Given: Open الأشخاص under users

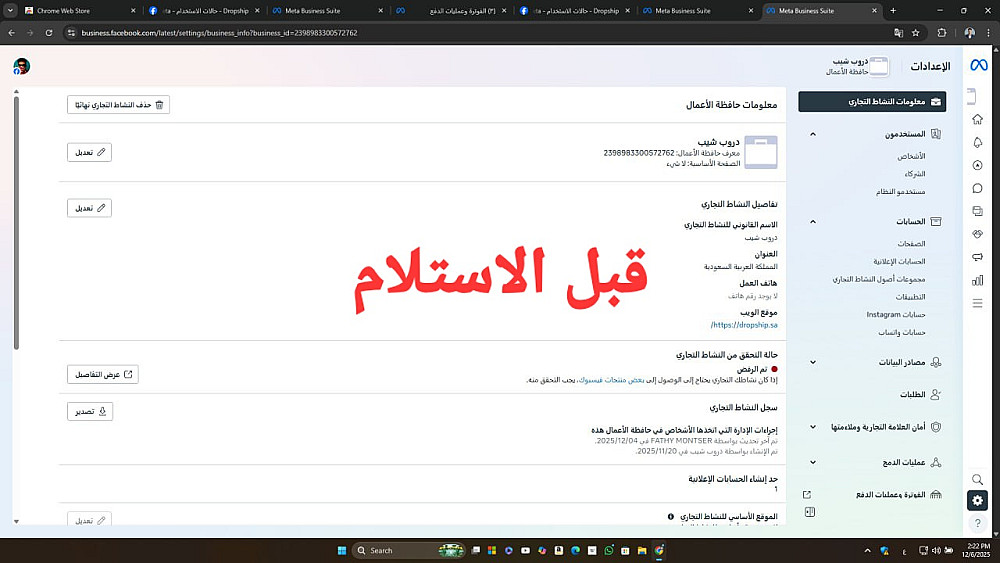Looking at the screenshot, I should tap(911, 156).
